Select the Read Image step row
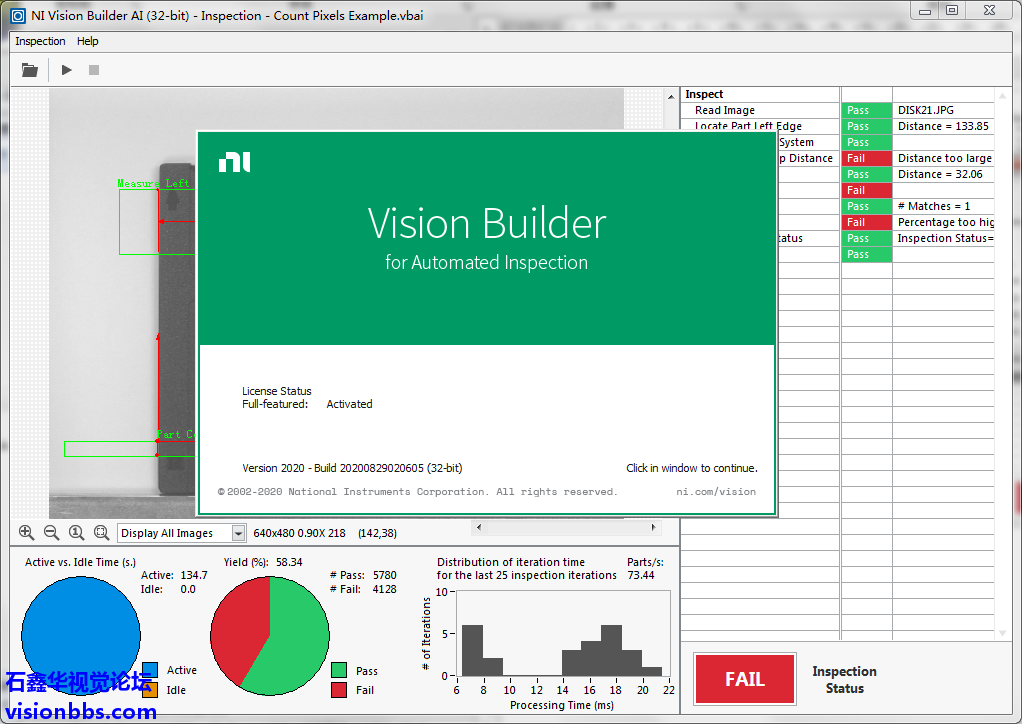 pos(725,110)
